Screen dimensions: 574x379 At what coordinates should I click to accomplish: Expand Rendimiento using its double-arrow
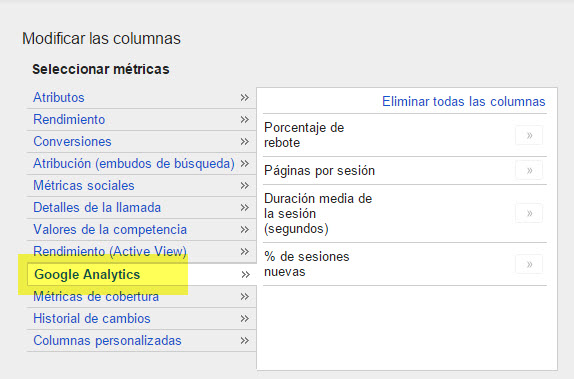coord(245,120)
